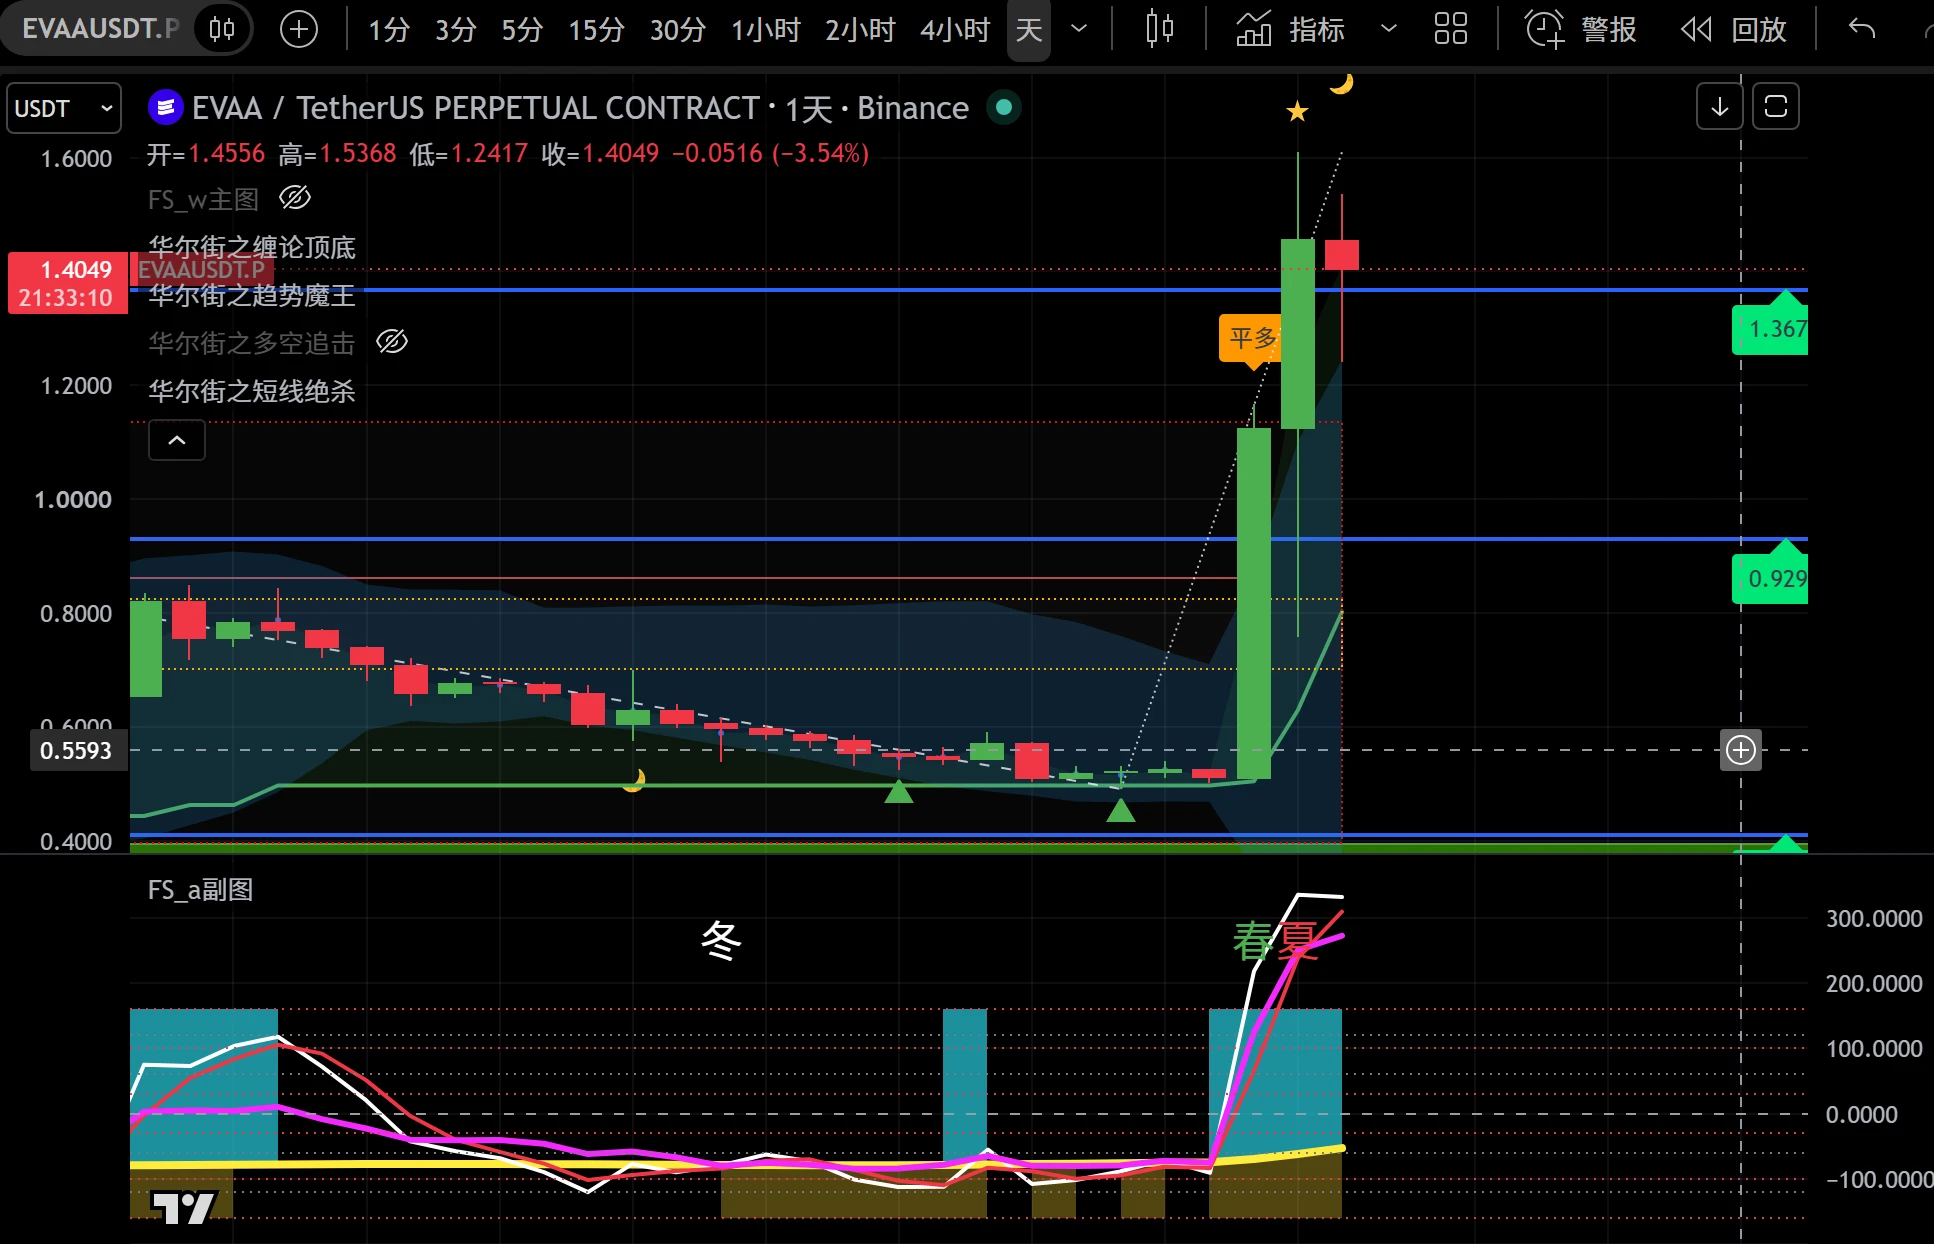Create a 警报 price alert

pyautogui.click(x=1581, y=30)
